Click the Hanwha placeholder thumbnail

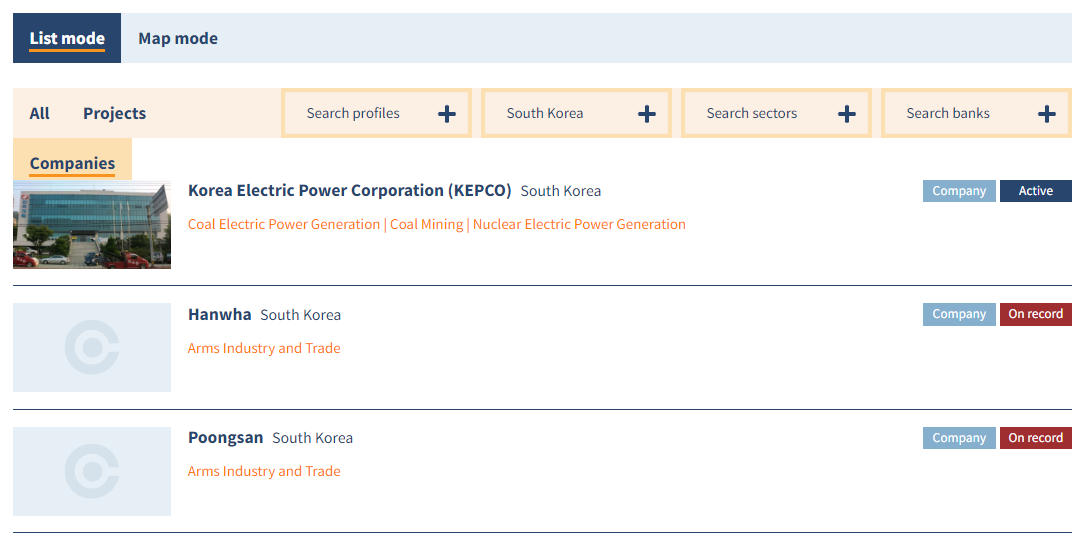pyautogui.click(x=92, y=347)
